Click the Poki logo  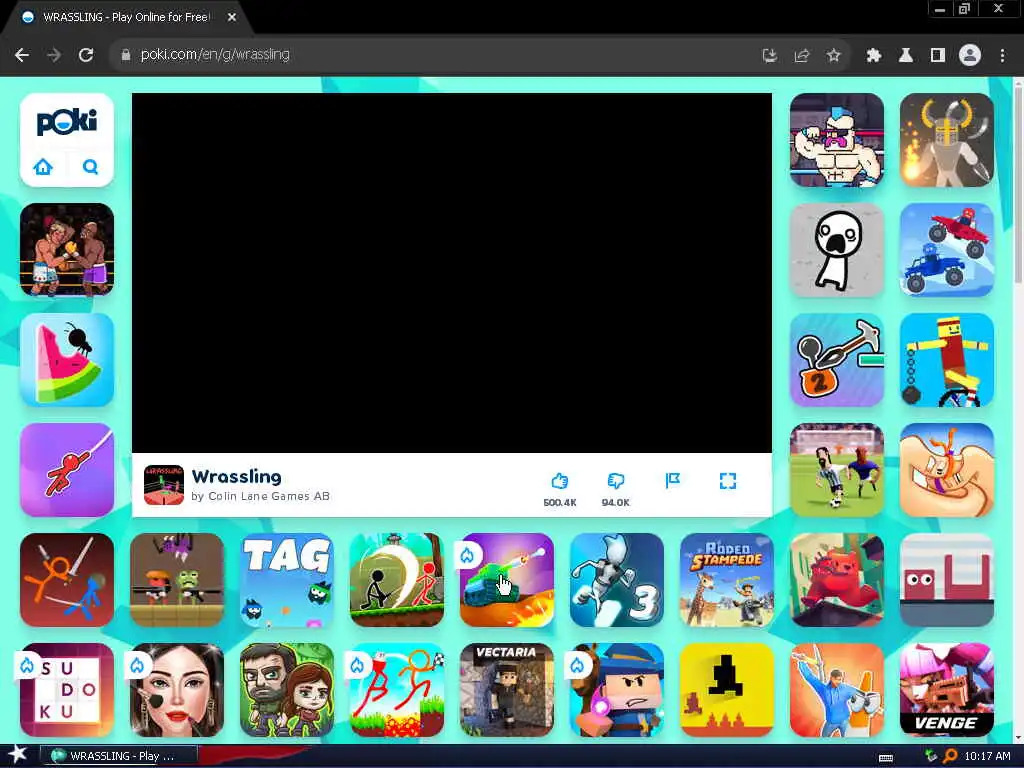click(x=67, y=122)
